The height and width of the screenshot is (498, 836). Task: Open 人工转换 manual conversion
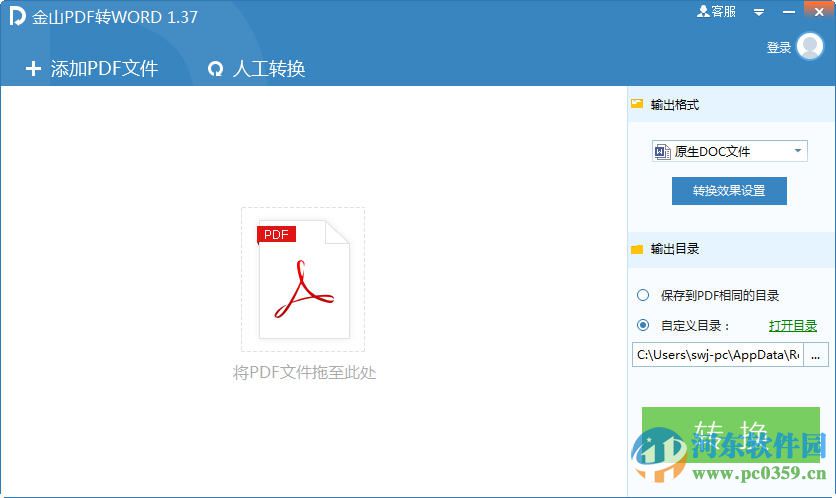point(256,68)
